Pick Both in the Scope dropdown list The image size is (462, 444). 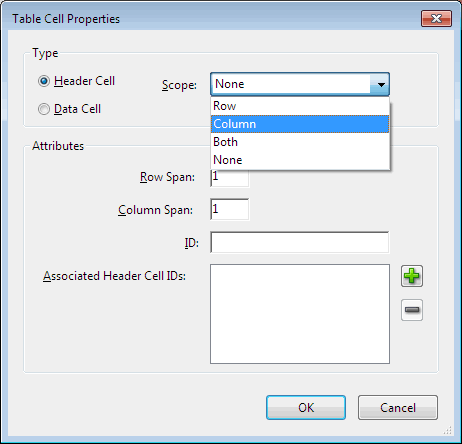(x=300, y=142)
